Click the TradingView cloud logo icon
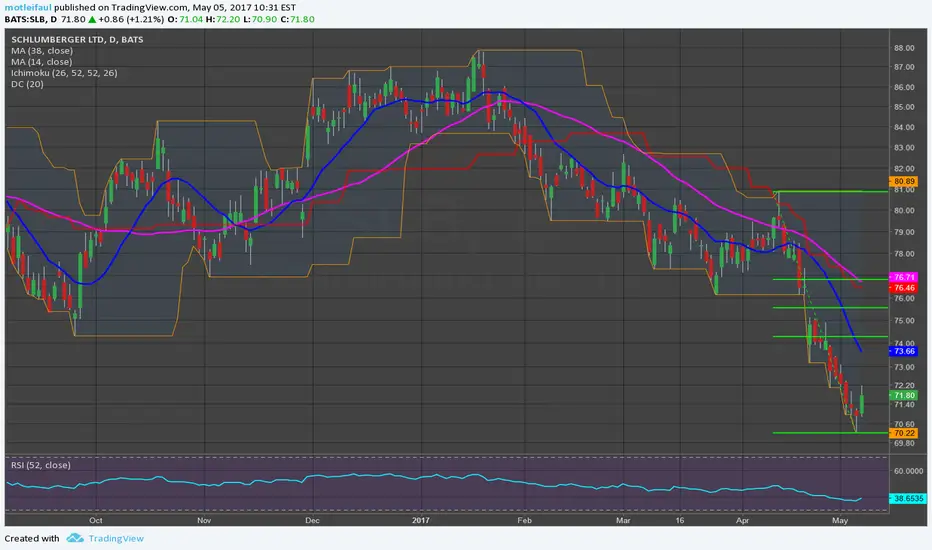The height and width of the screenshot is (550, 932). coord(75,538)
